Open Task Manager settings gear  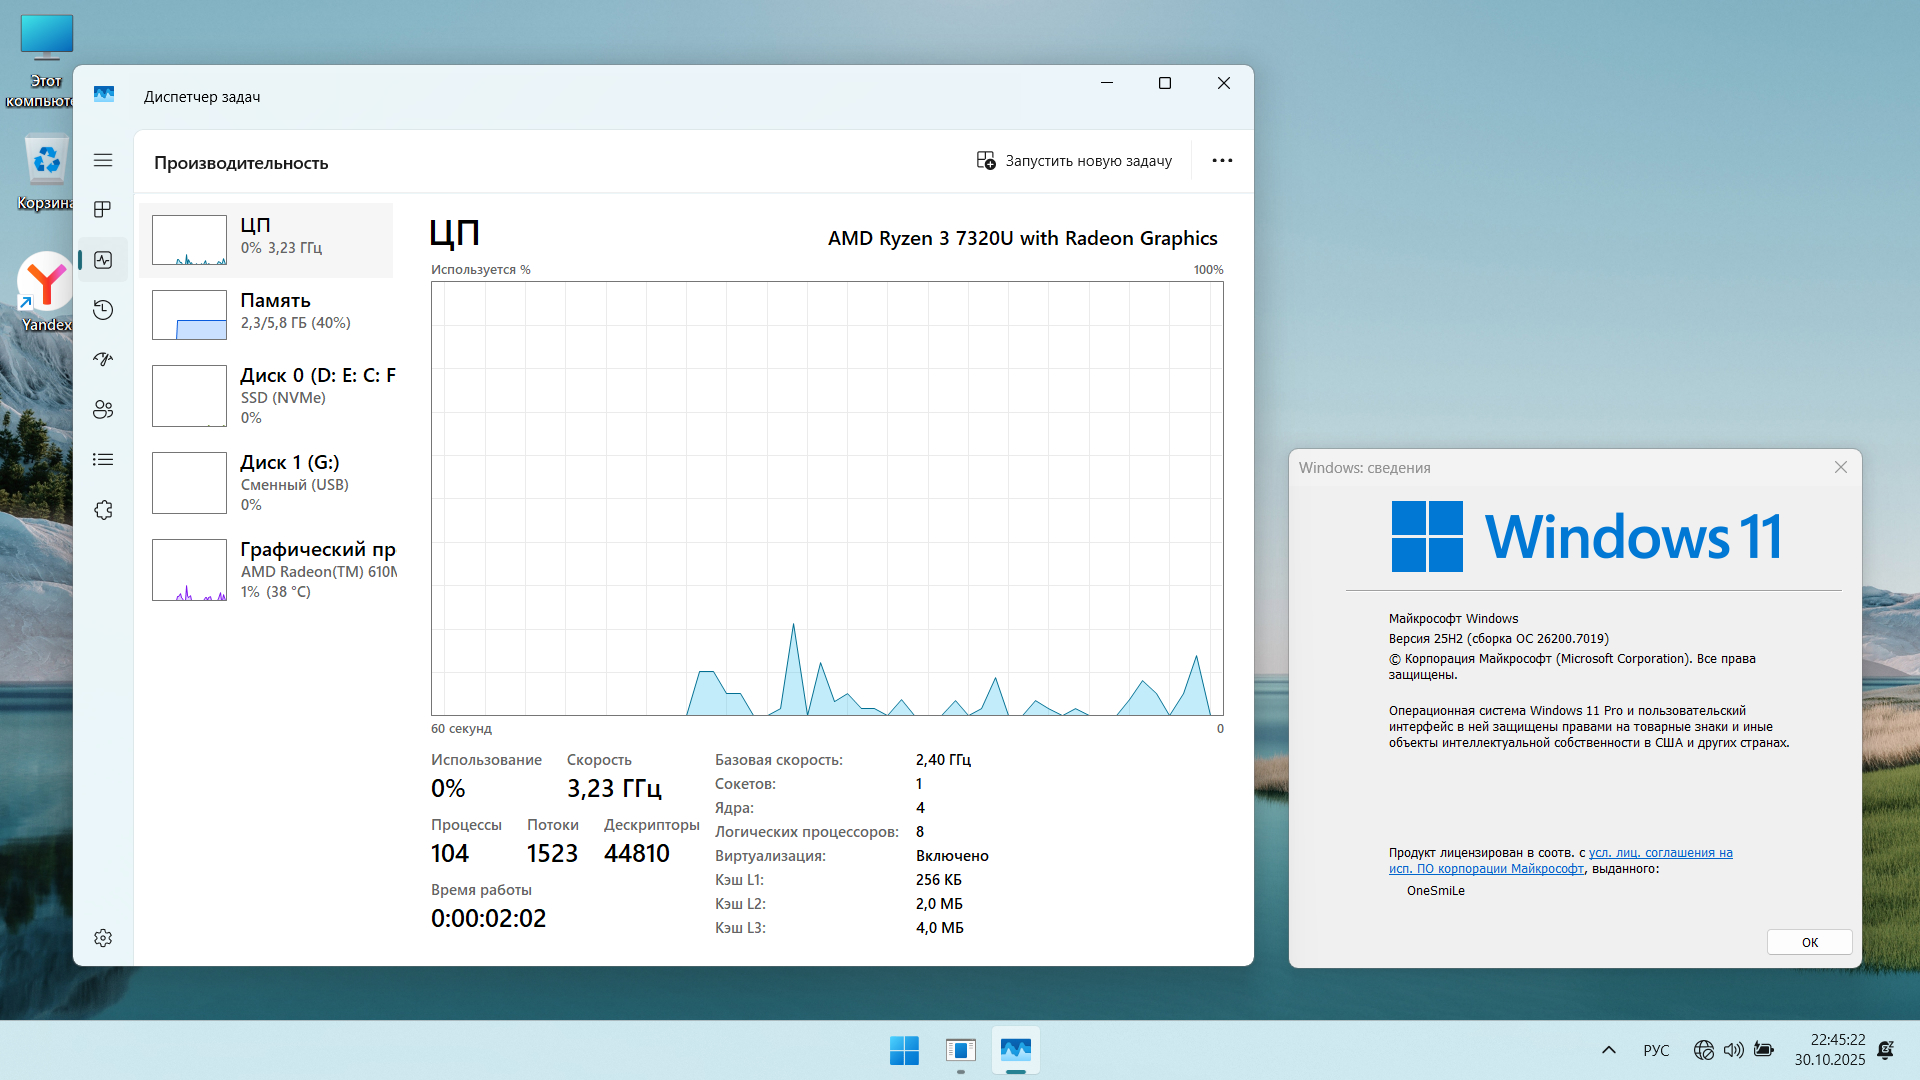tap(103, 938)
